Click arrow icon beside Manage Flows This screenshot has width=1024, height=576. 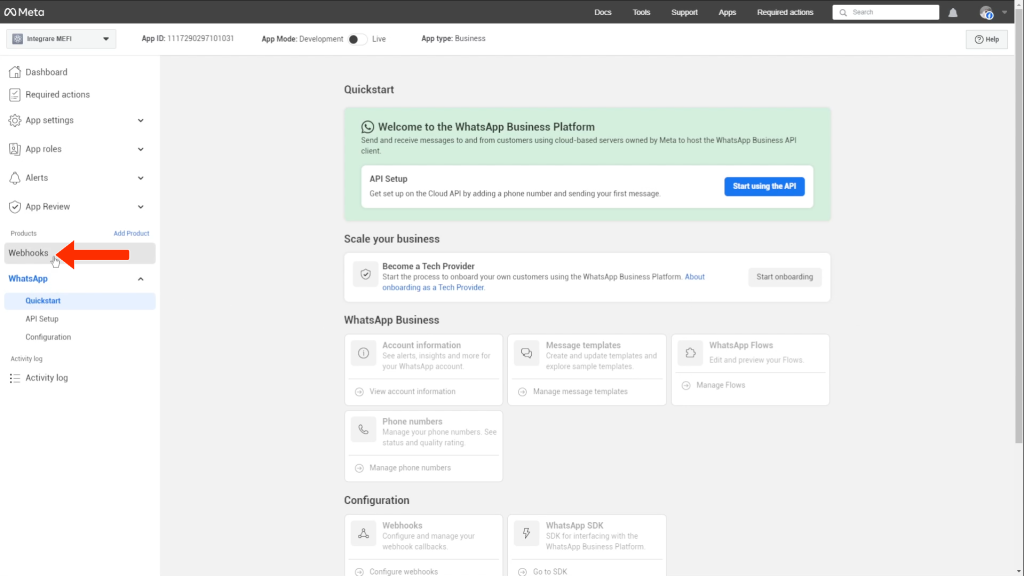tap(686, 385)
